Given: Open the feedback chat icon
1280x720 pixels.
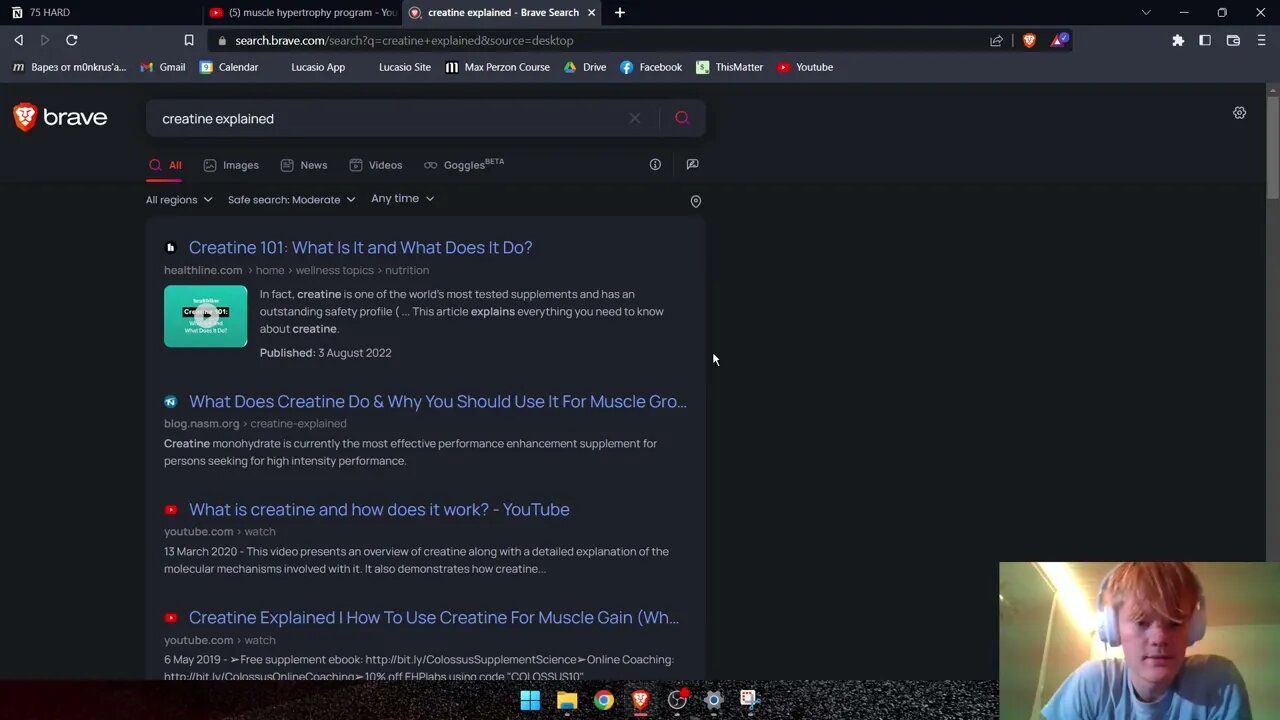Looking at the screenshot, I should click(692, 165).
